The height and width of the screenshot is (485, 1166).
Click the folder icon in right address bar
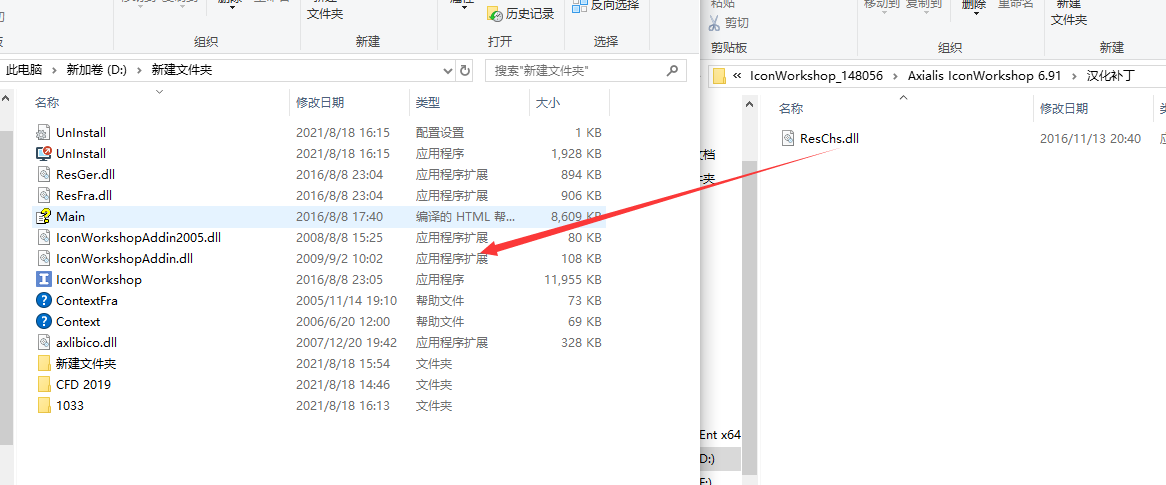point(718,75)
